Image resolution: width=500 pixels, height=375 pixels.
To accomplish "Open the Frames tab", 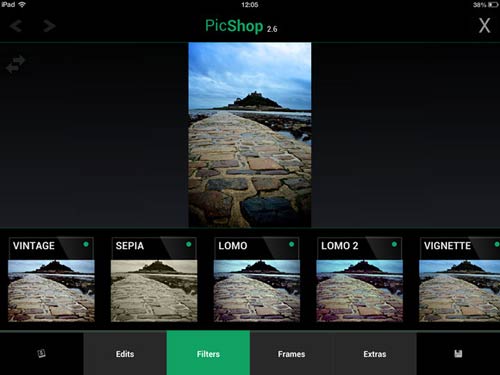I will [x=291, y=354].
